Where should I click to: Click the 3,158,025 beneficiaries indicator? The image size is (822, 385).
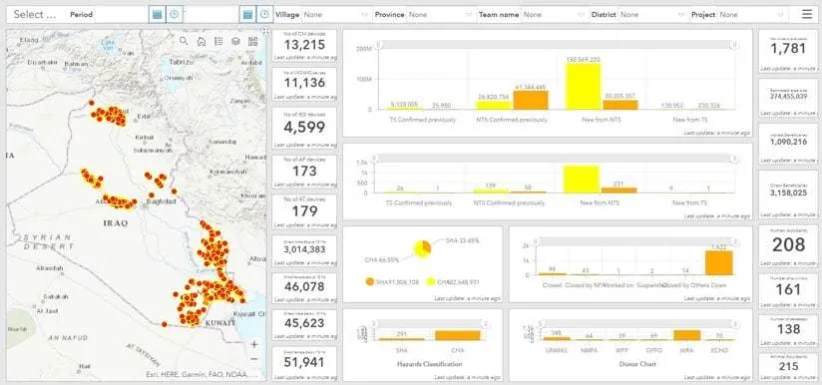click(x=788, y=195)
